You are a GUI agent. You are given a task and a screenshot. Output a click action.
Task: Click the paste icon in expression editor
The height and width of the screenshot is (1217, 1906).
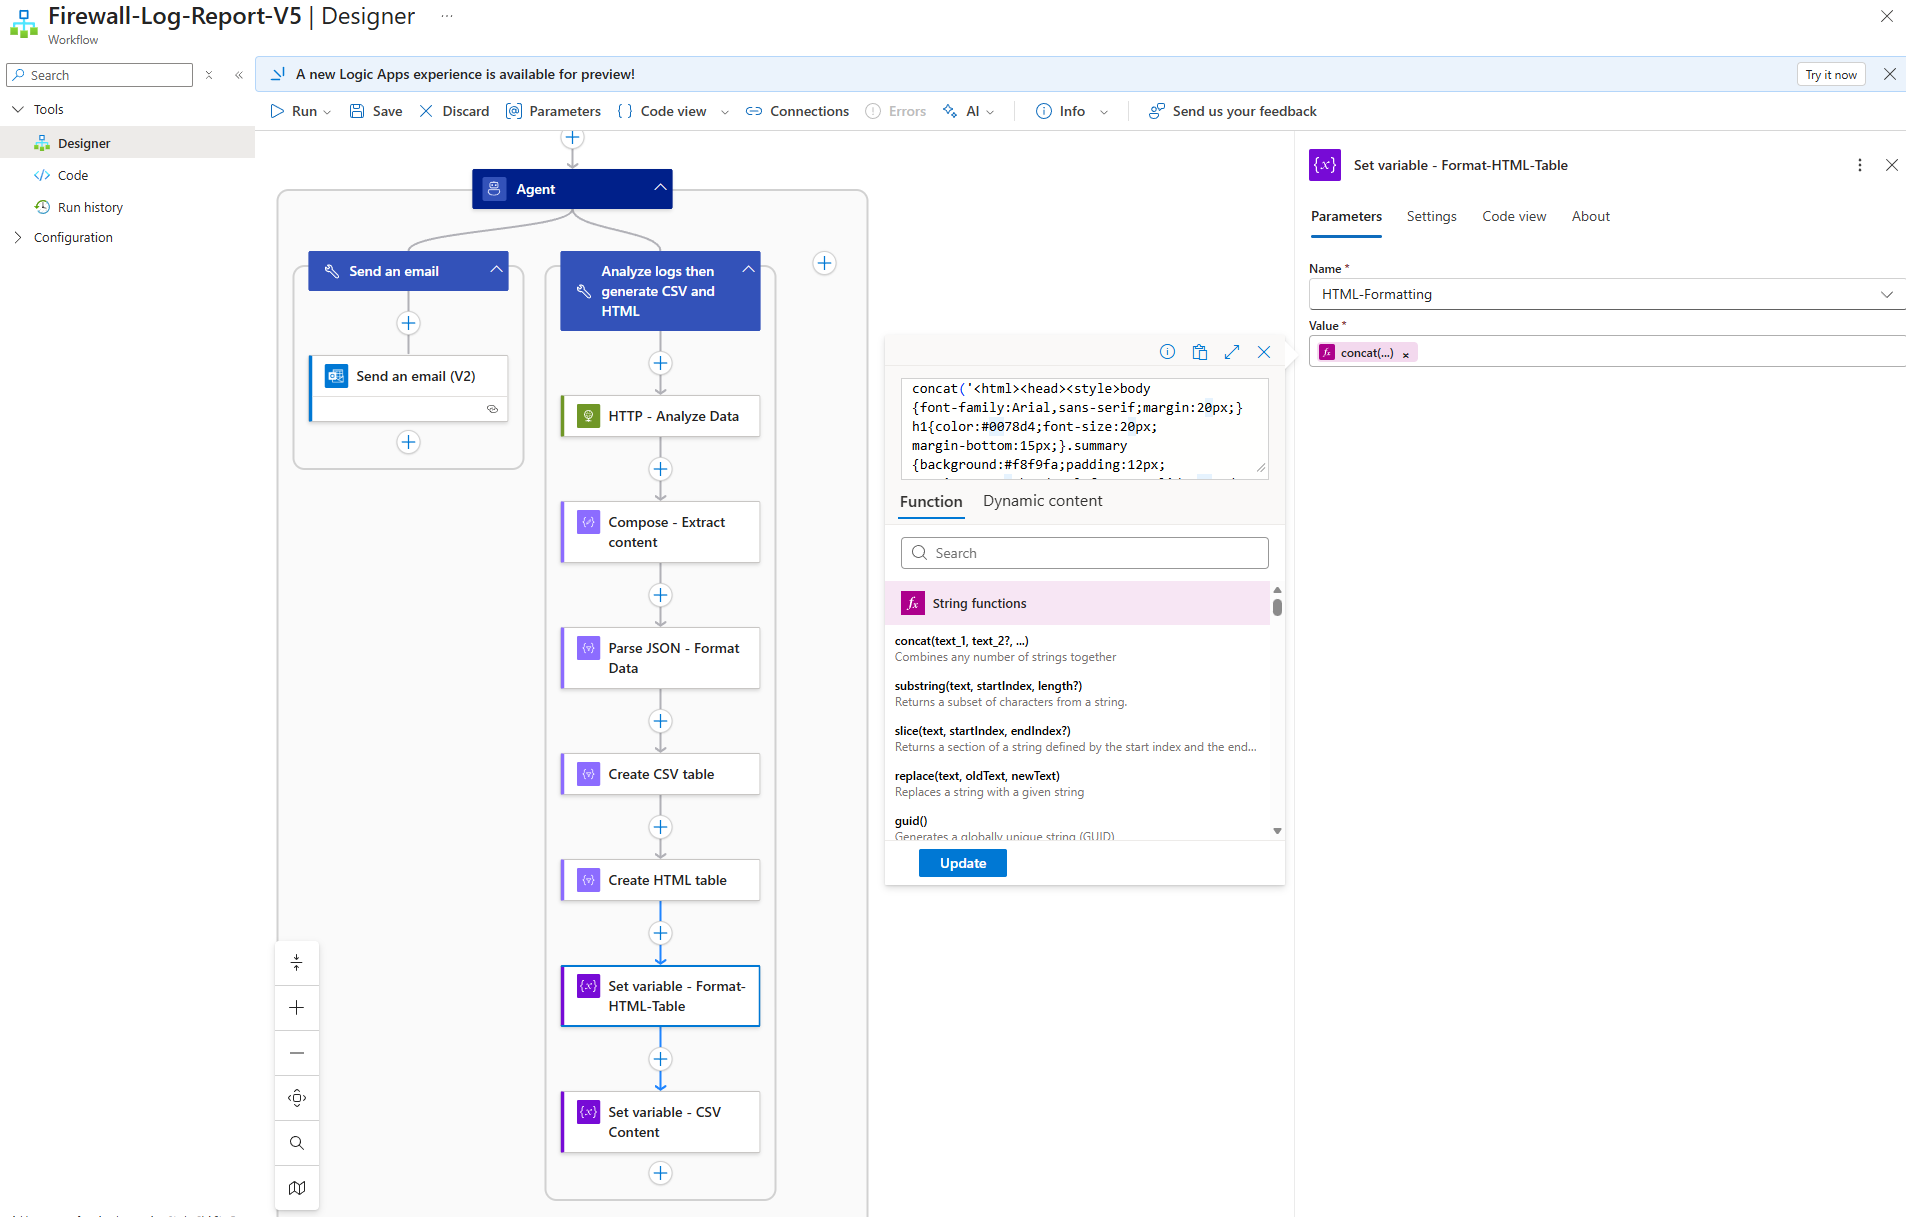1200,352
